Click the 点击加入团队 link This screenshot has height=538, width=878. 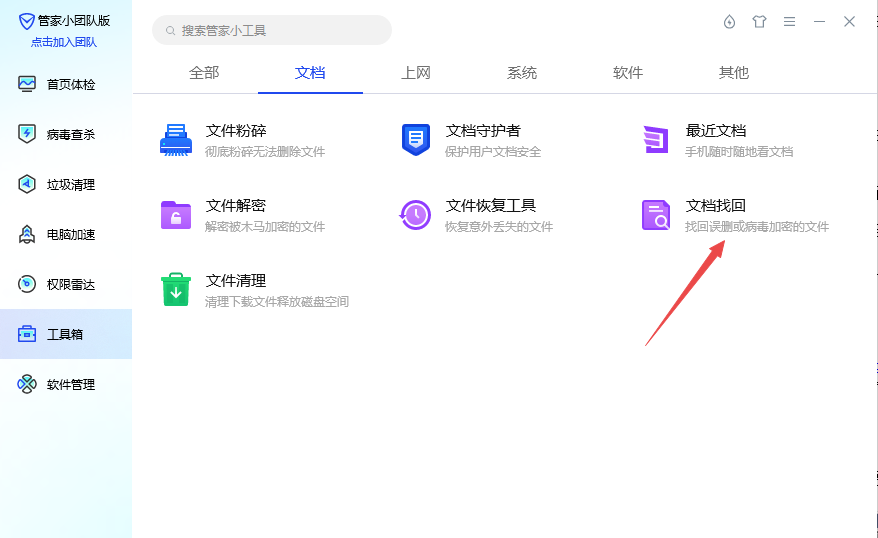click(65, 42)
